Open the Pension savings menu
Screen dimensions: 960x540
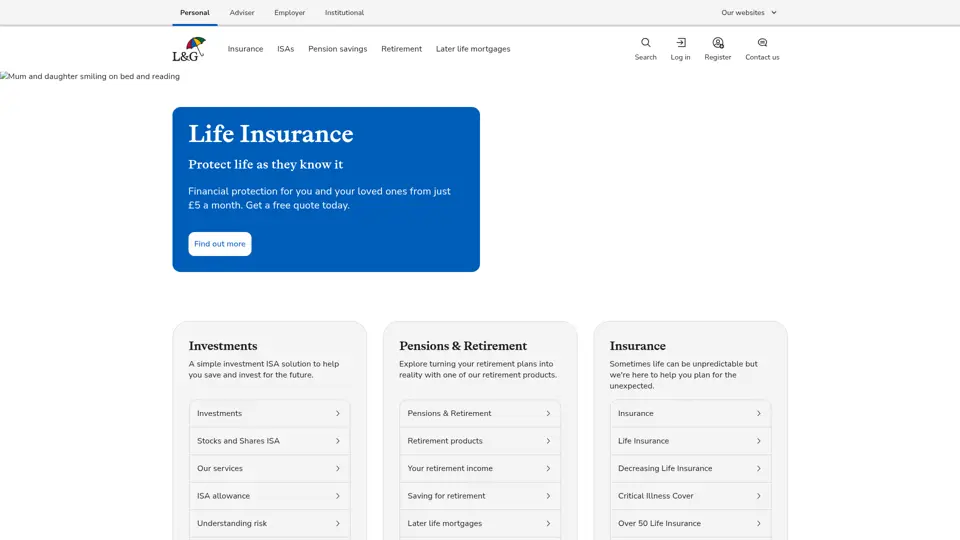(x=337, y=49)
